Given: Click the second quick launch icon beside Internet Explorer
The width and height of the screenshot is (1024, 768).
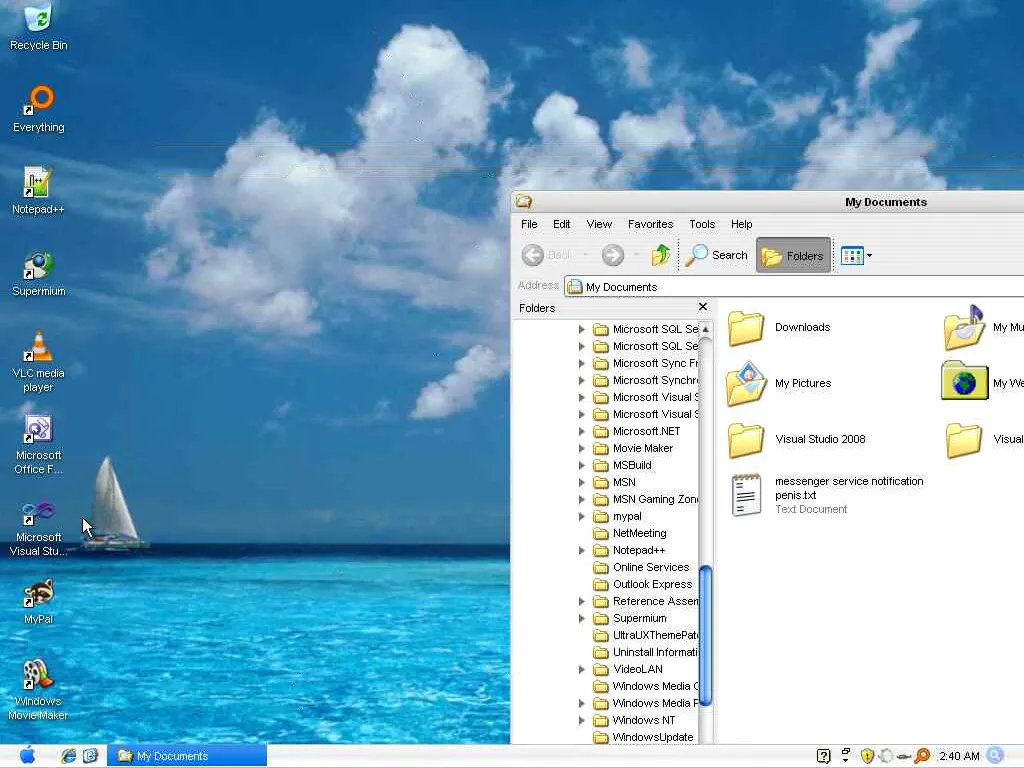Looking at the screenshot, I should [90, 756].
